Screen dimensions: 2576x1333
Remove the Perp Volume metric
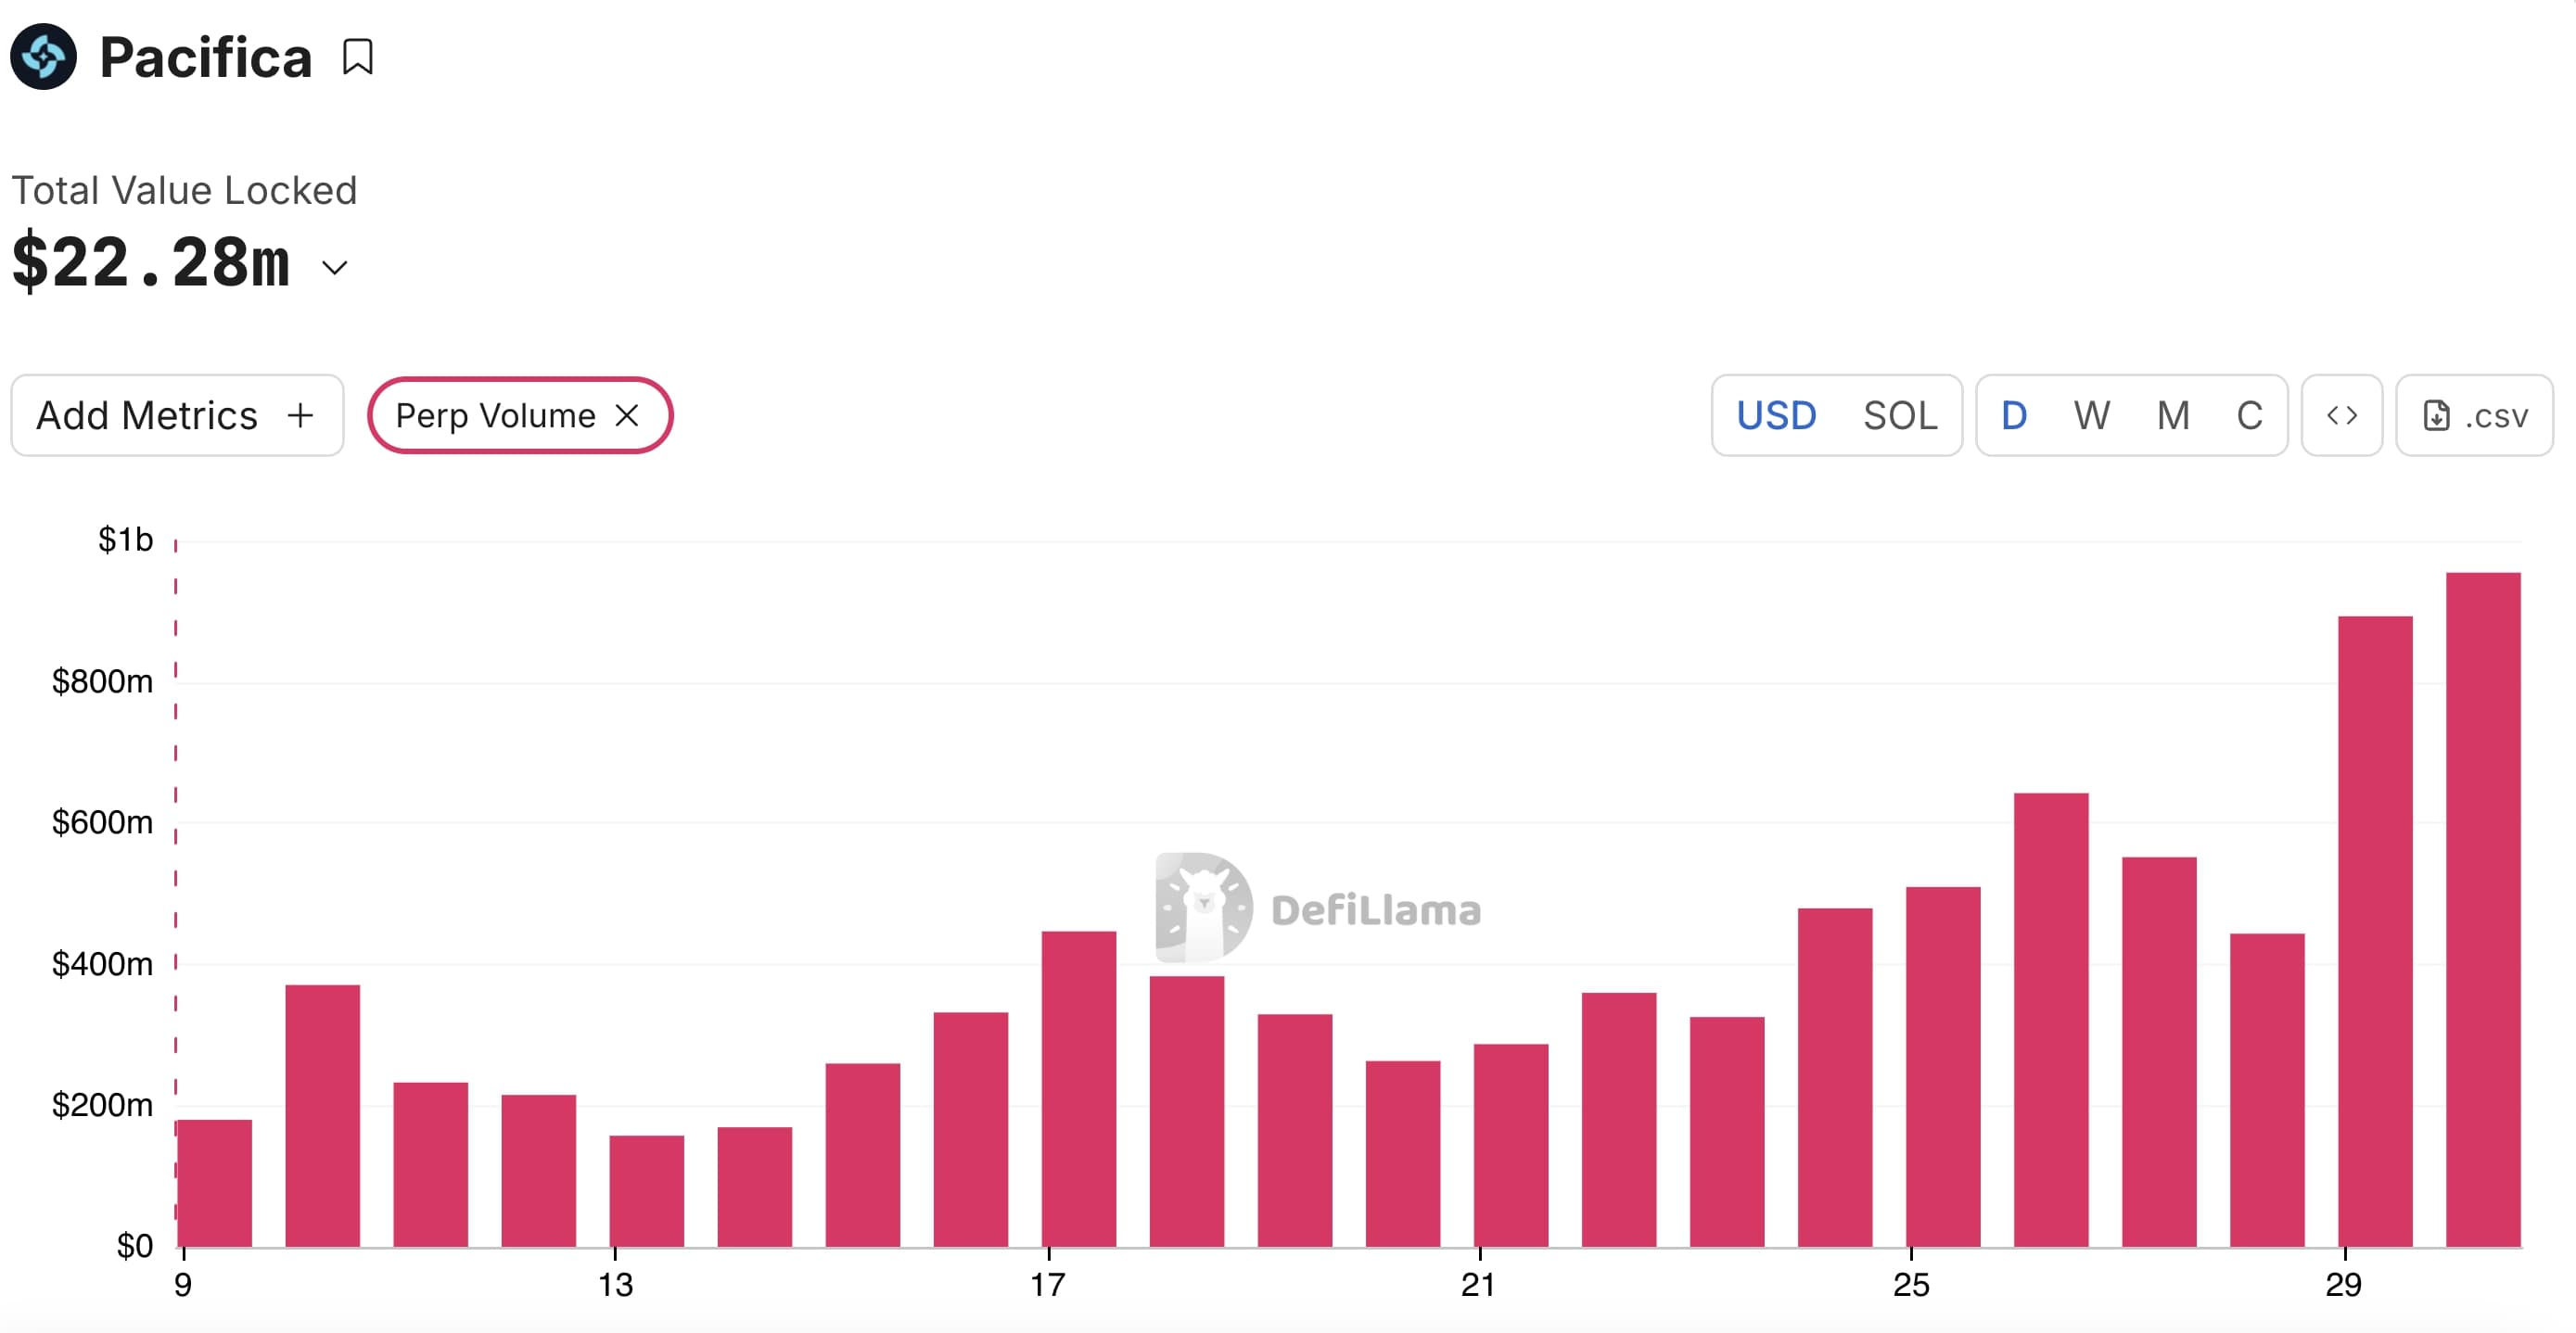[627, 415]
